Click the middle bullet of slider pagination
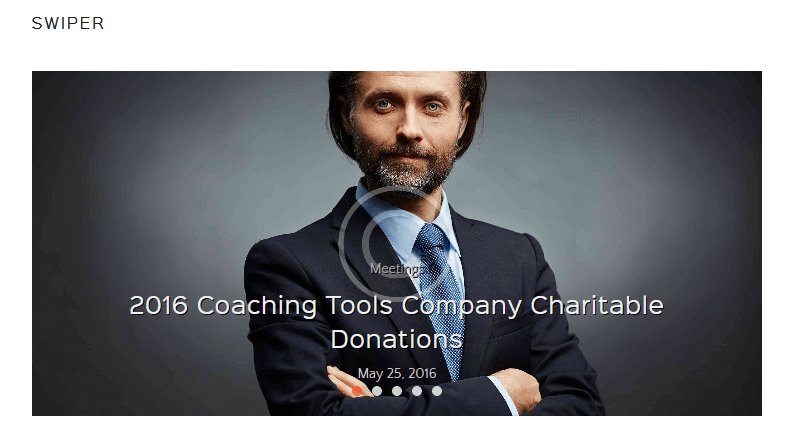 397,391
